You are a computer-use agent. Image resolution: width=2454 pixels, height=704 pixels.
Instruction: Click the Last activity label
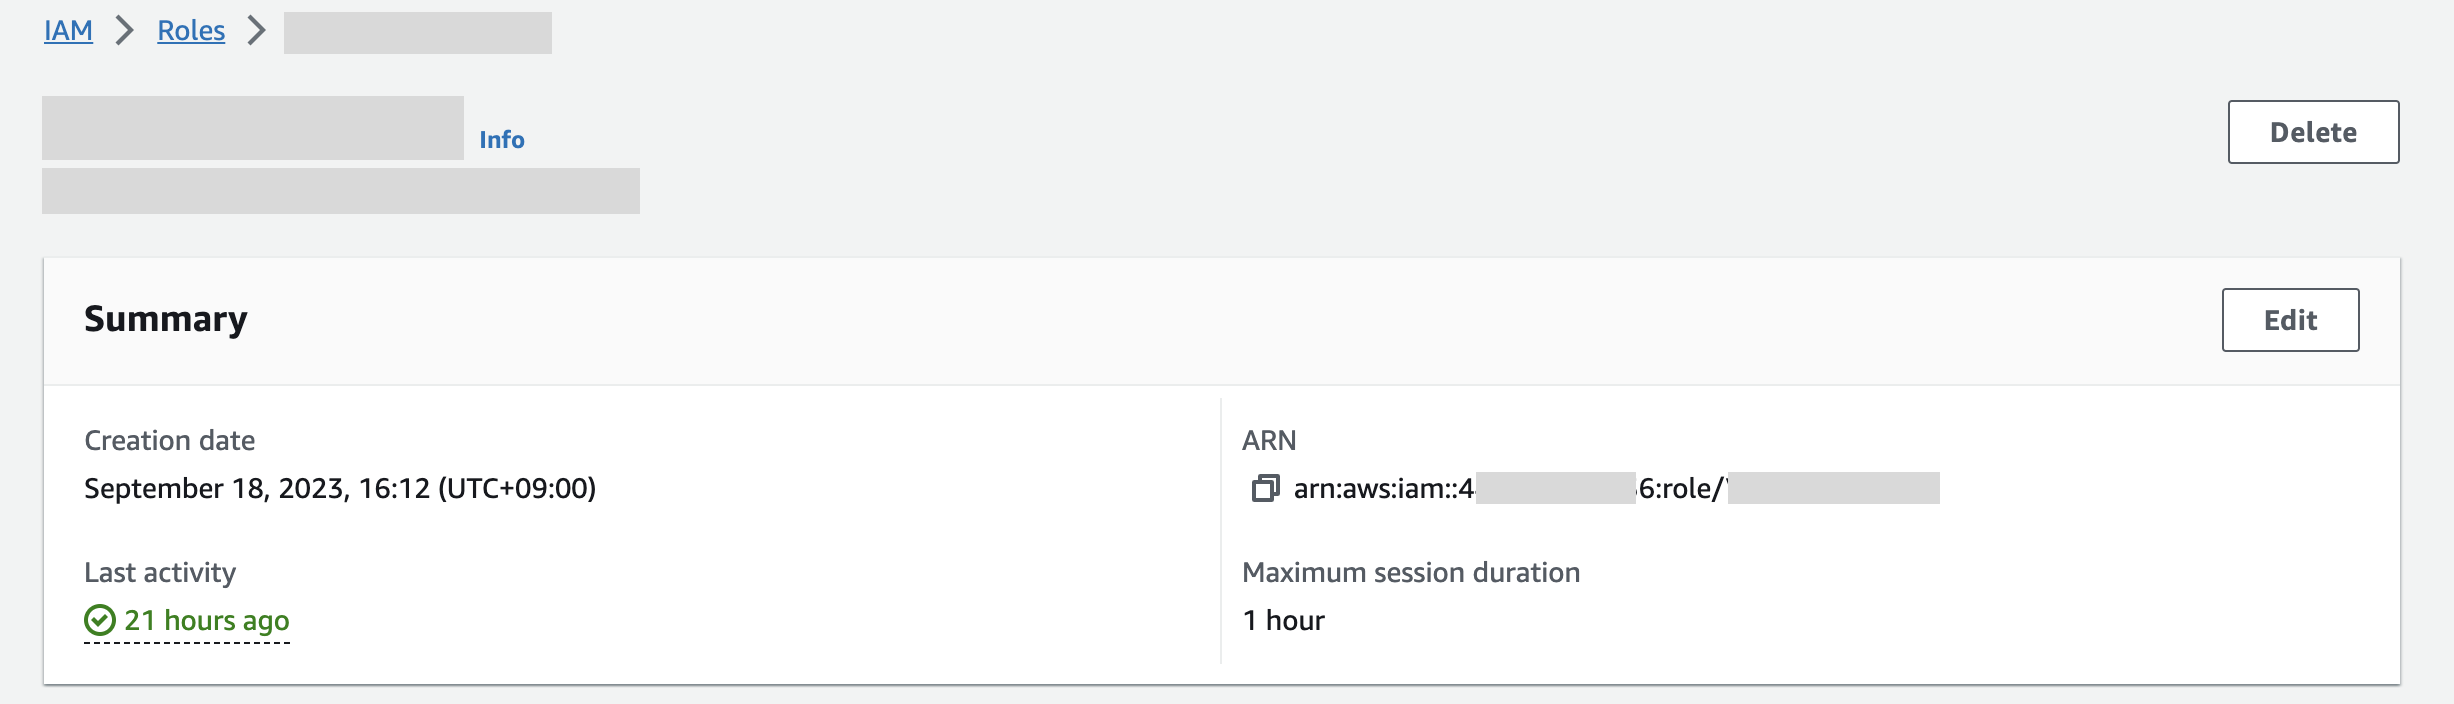pyautogui.click(x=160, y=572)
